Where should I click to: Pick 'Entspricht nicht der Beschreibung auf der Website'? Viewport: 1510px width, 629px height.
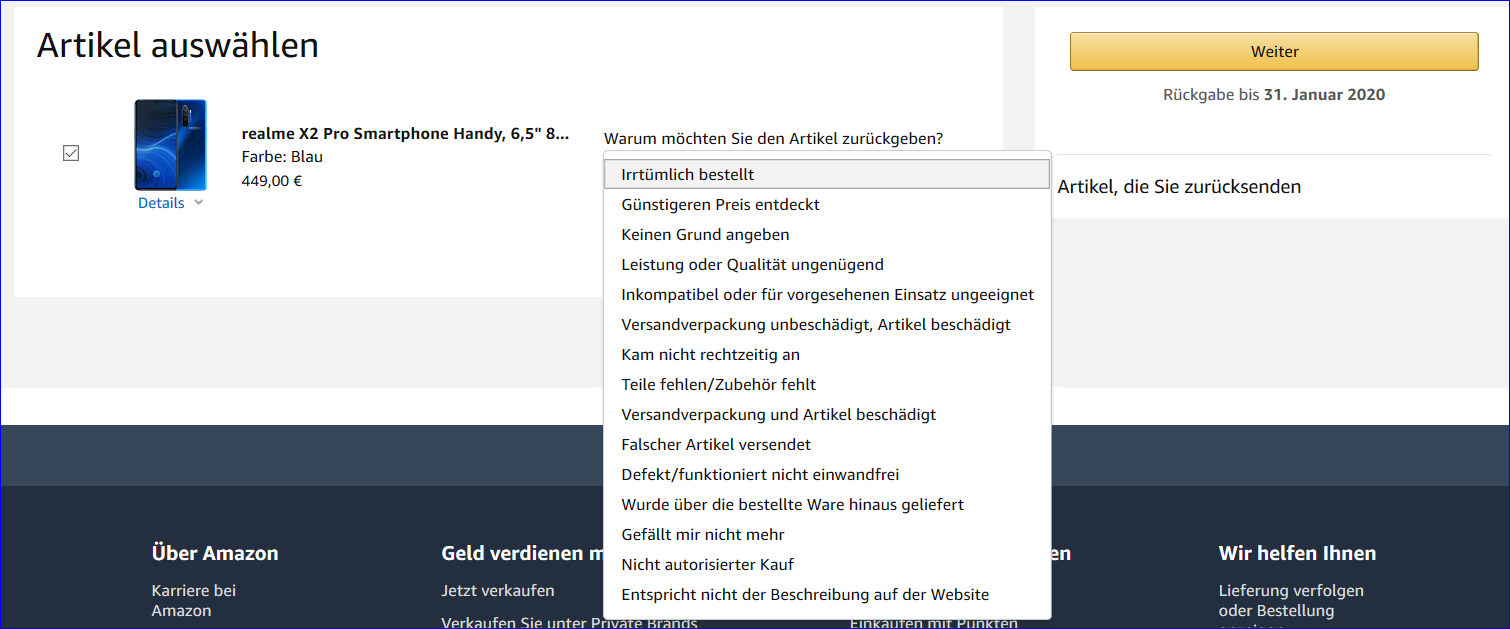pyautogui.click(x=828, y=594)
